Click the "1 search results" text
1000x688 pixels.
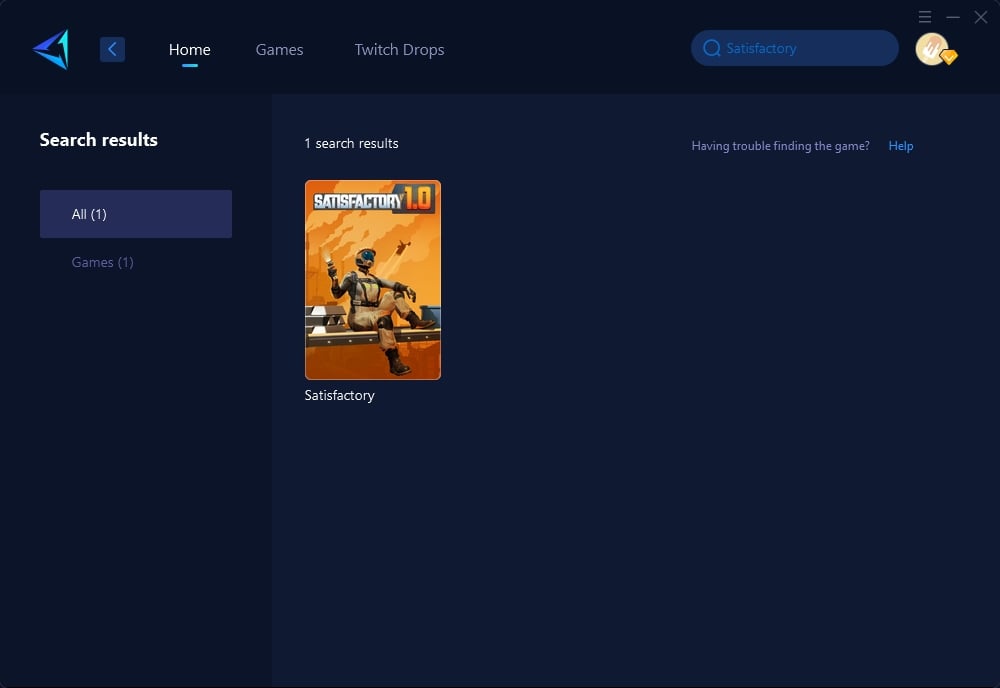tap(351, 143)
